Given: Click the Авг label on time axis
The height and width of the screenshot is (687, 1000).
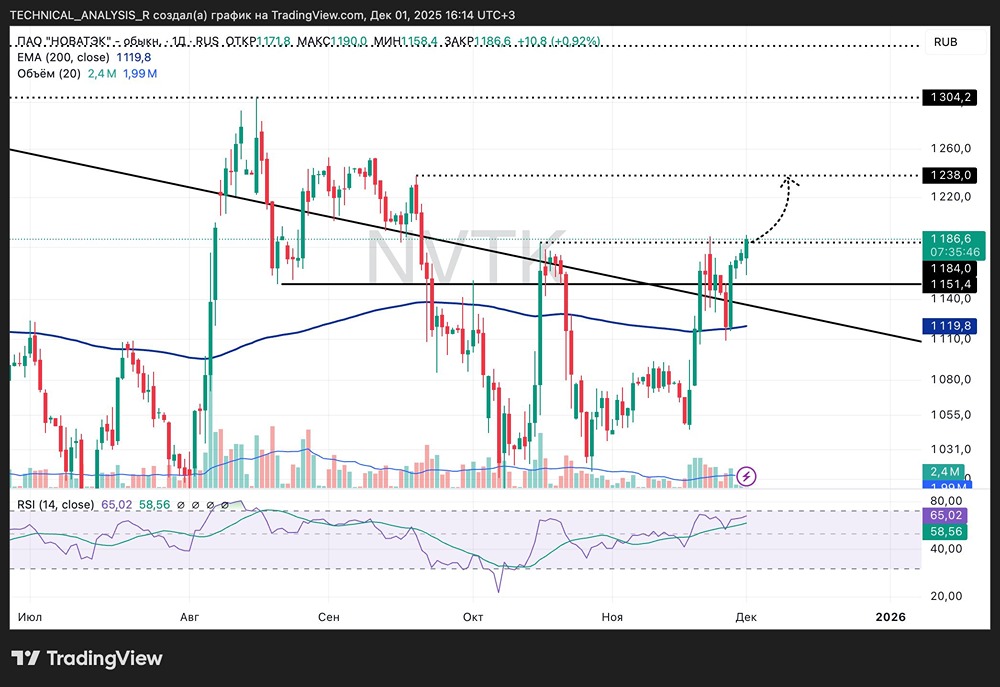Looking at the screenshot, I should pos(189,617).
